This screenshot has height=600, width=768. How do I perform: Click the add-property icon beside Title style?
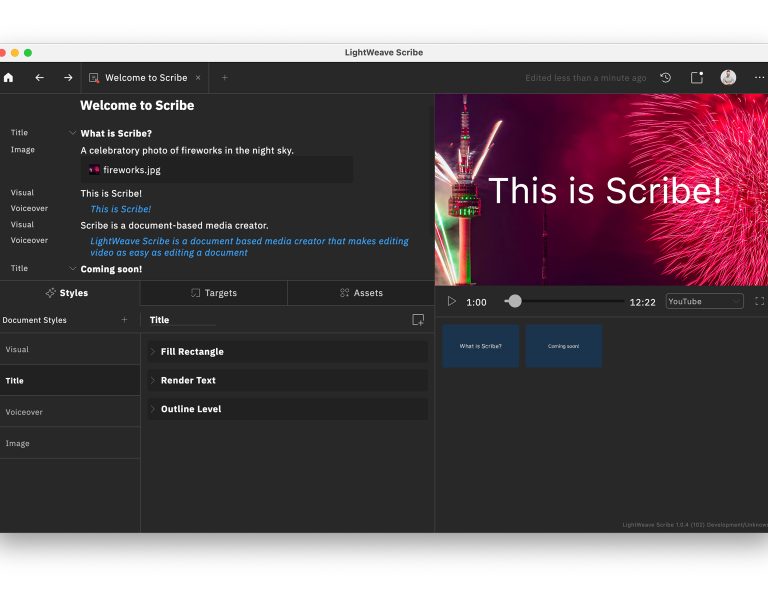pos(418,320)
